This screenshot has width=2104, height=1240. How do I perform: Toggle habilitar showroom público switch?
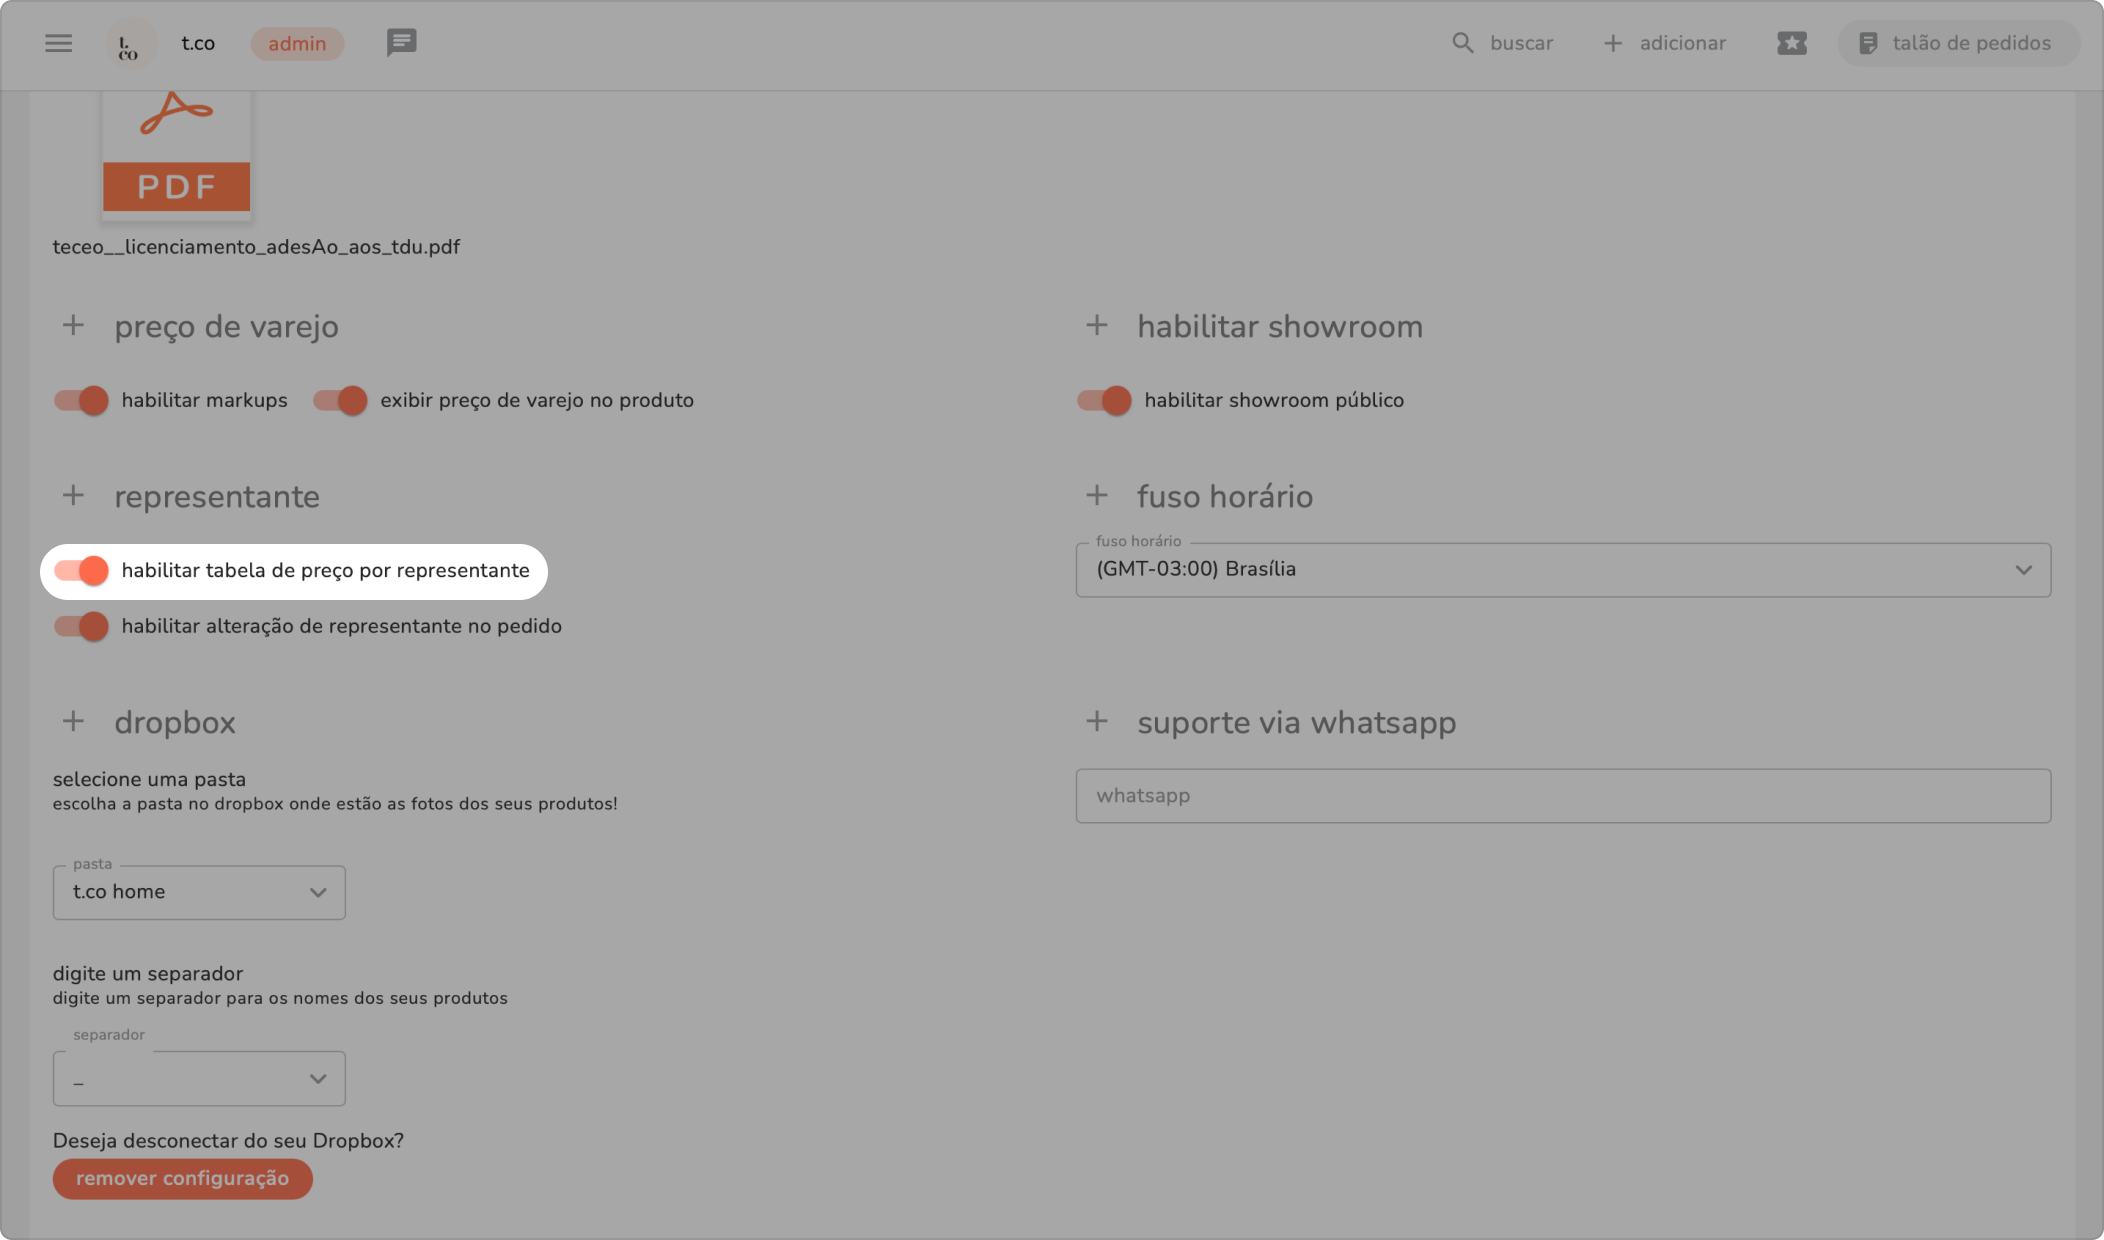(x=1104, y=400)
